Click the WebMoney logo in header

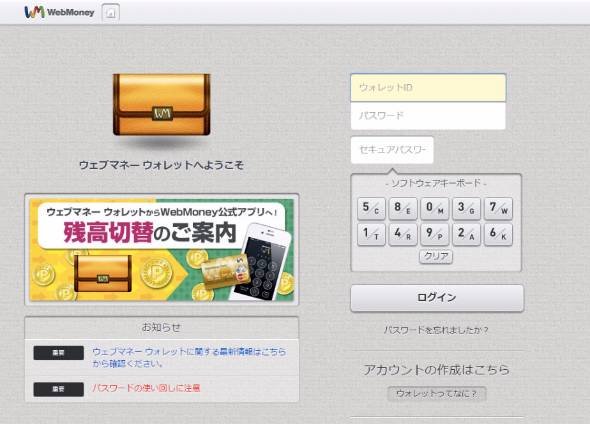pos(59,12)
